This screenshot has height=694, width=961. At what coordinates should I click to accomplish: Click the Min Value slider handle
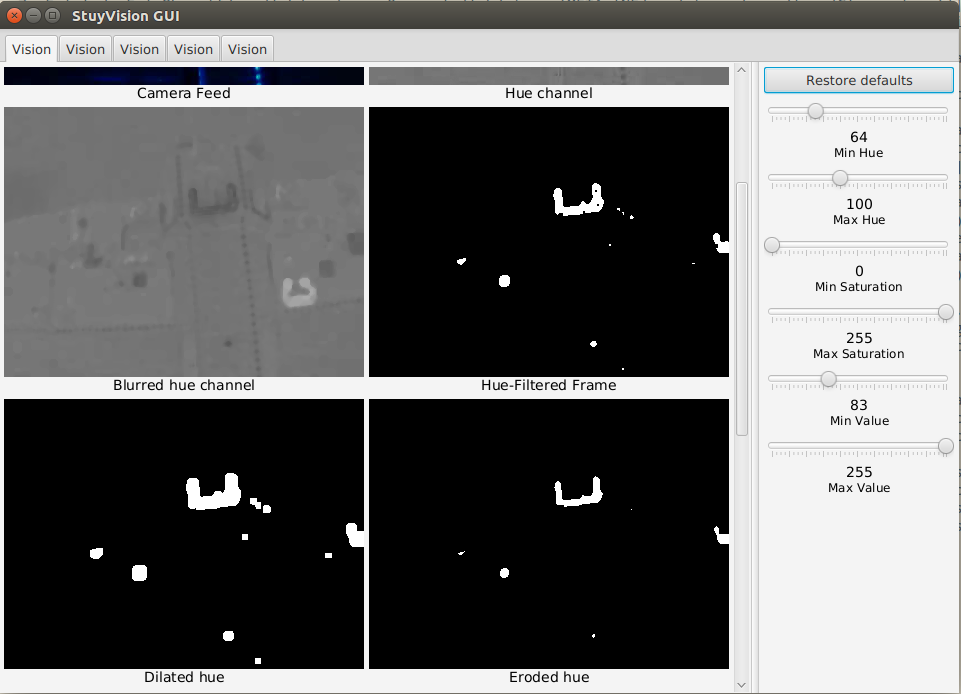coord(828,379)
